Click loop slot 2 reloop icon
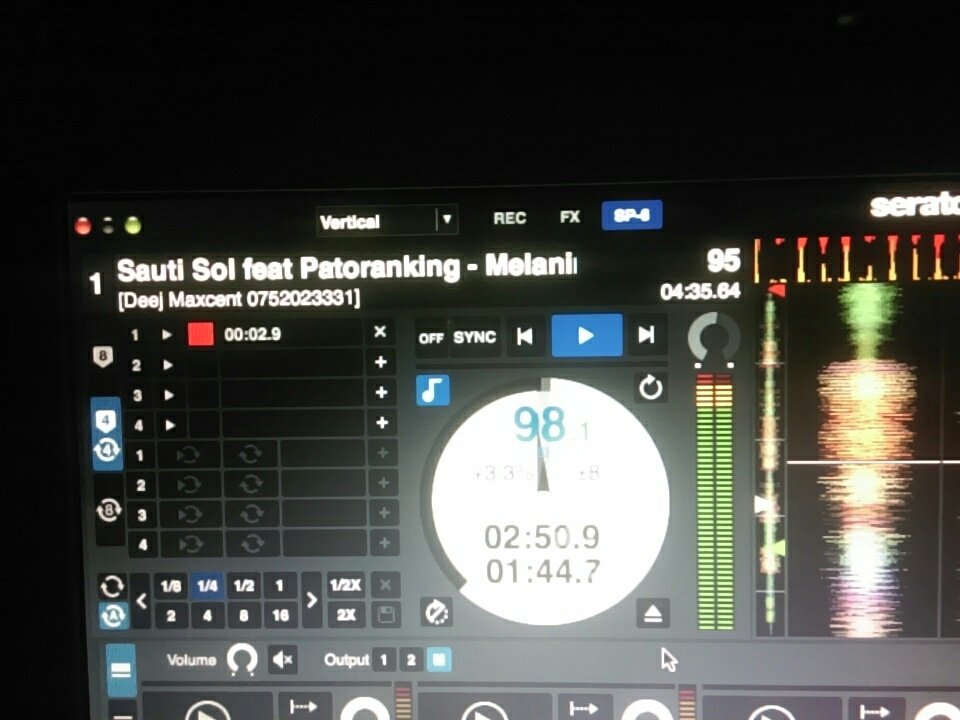The width and height of the screenshot is (960, 720). point(251,484)
